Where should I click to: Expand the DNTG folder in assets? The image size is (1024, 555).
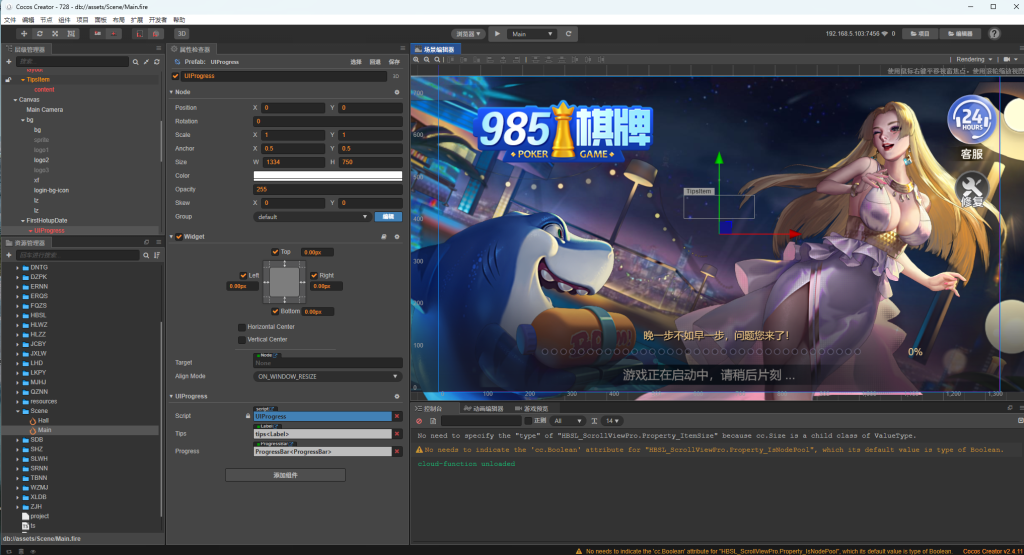coord(18,268)
